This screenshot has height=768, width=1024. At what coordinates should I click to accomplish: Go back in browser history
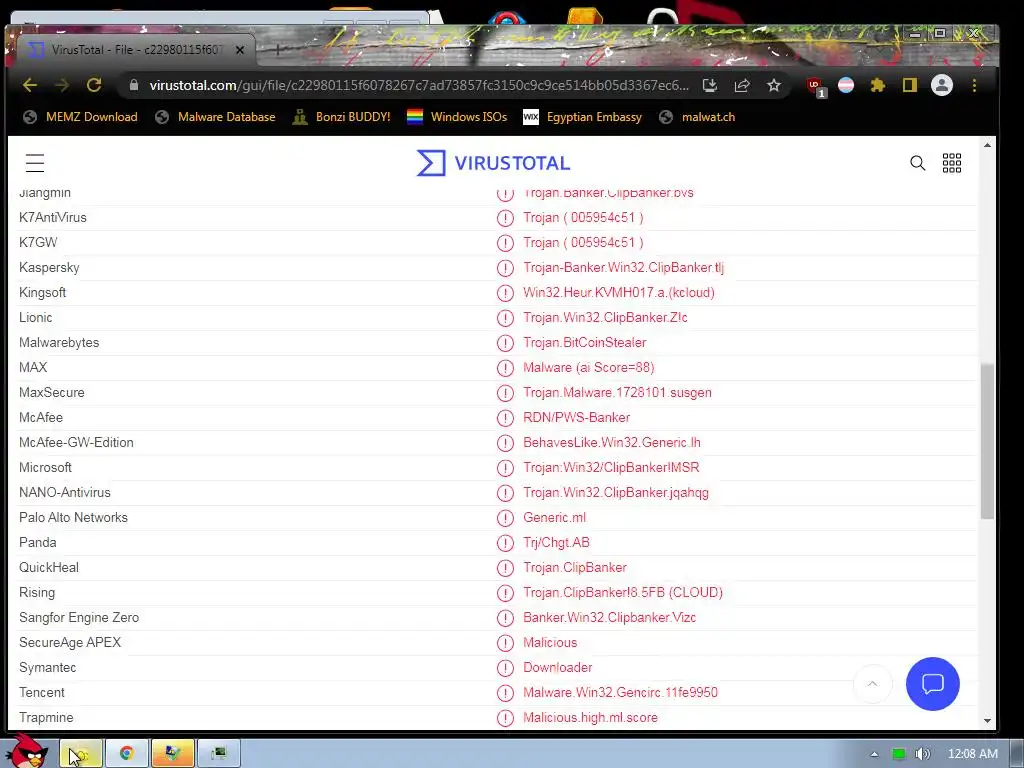point(30,86)
